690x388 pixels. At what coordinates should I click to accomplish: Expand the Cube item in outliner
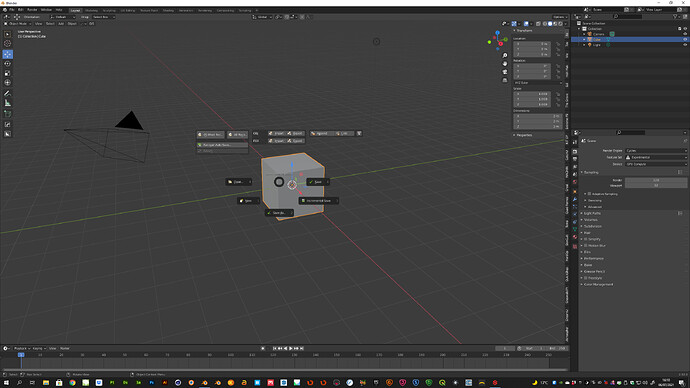click(584, 40)
